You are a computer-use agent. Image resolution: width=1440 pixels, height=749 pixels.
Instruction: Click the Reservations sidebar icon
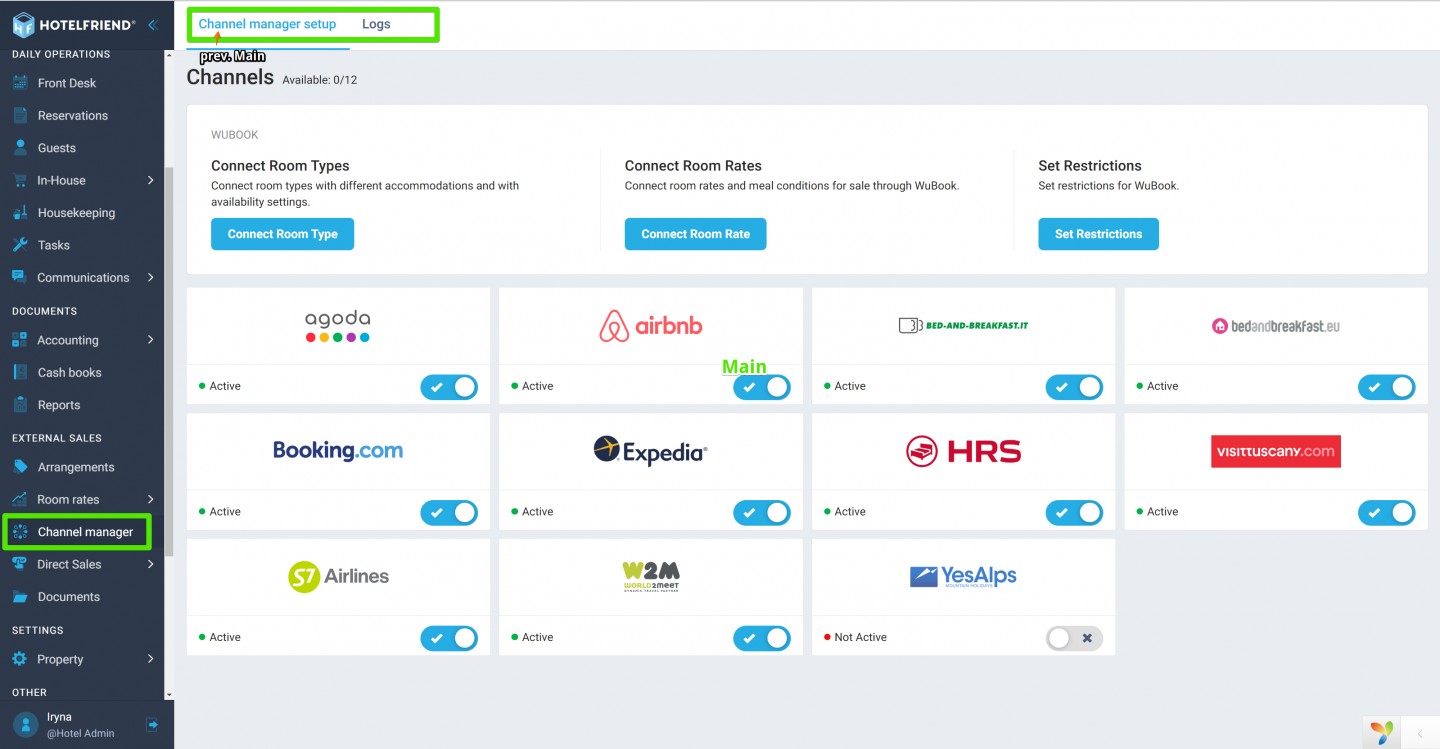[20, 115]
